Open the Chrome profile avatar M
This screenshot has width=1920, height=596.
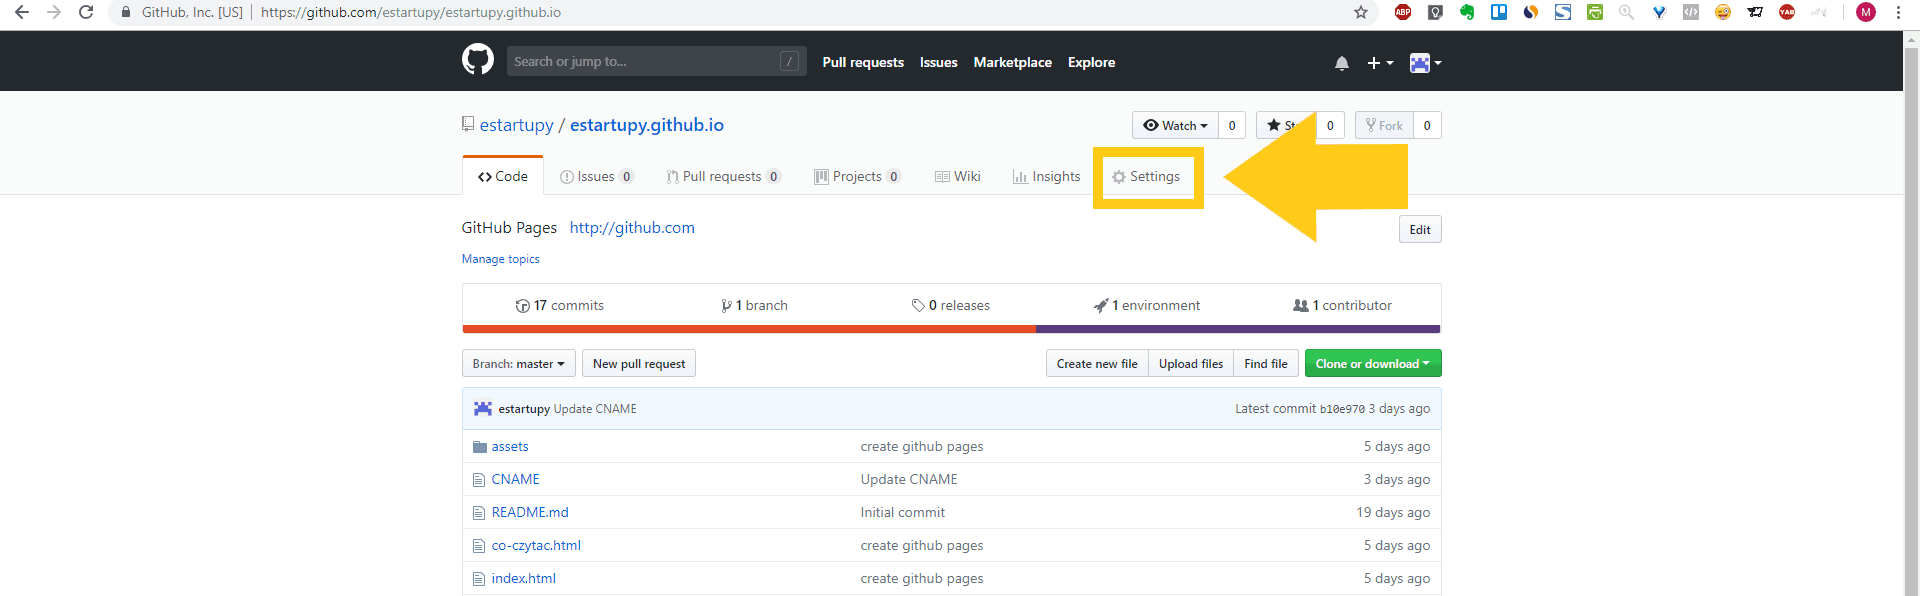click(1866, 12)
